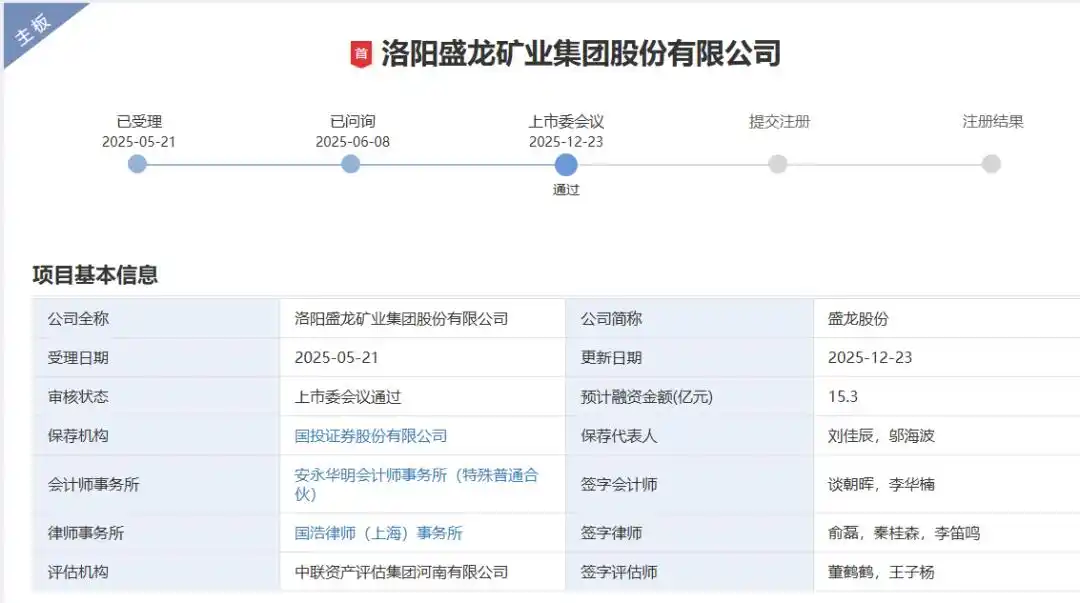Select the highlighted 上市委会议 milestone dot

(x=565, y=163)
